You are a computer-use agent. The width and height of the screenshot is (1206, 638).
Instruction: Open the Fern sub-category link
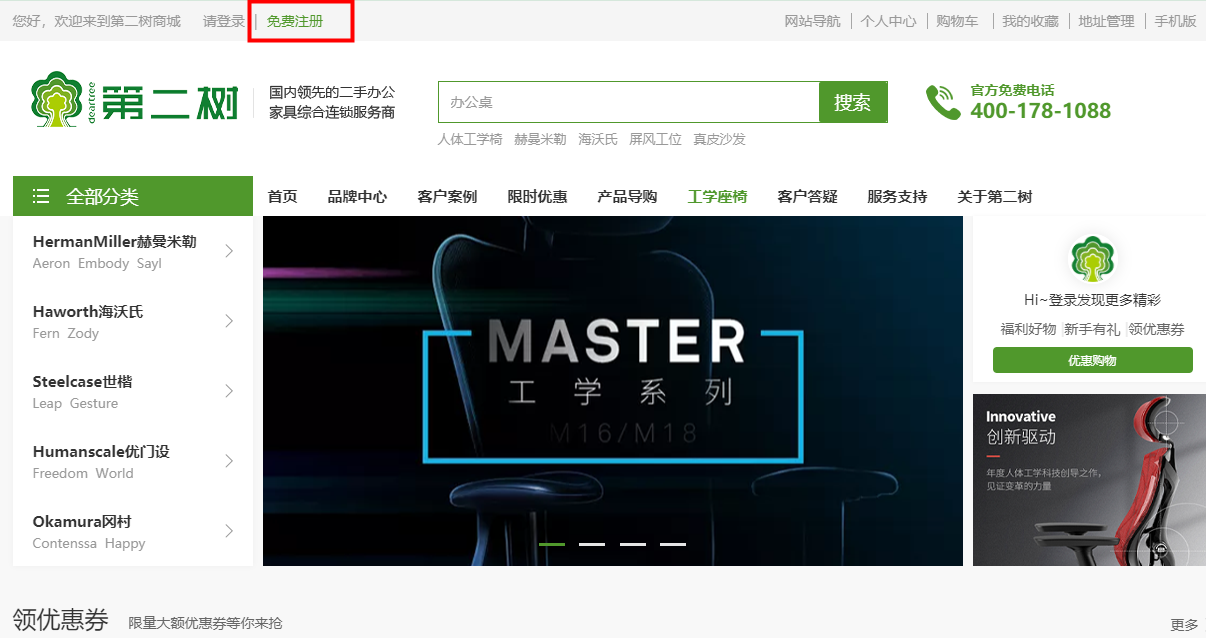[46, 334]
